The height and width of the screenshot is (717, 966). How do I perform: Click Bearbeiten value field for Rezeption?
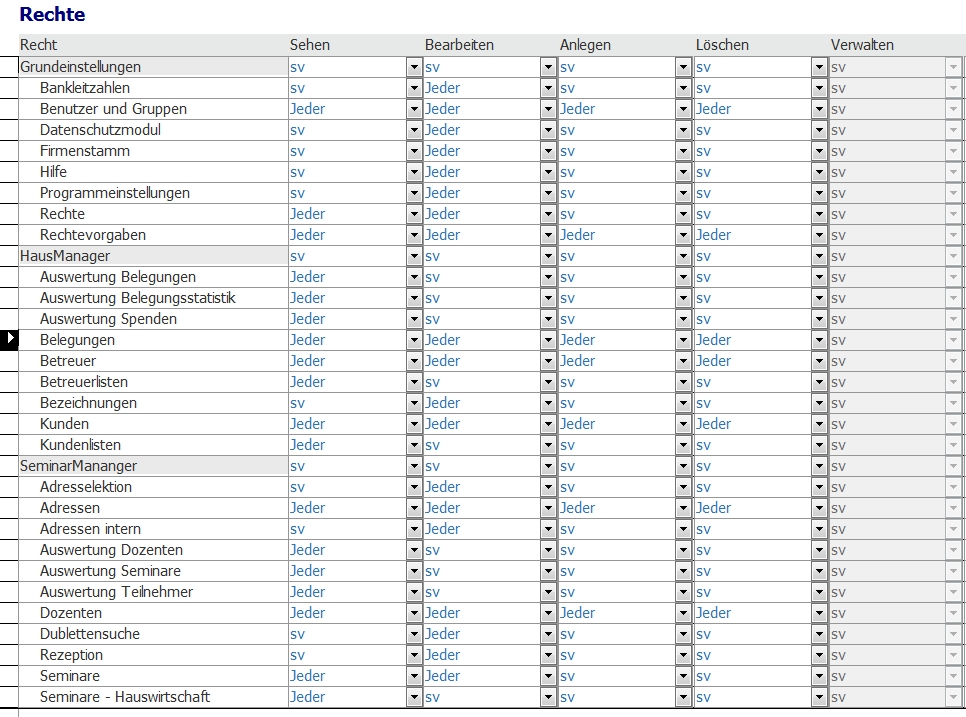click(480, 655)
